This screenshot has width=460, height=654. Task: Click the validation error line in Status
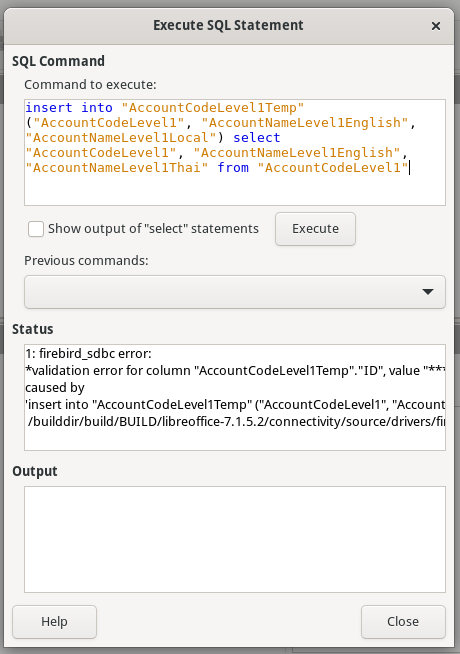click(235, 371)
